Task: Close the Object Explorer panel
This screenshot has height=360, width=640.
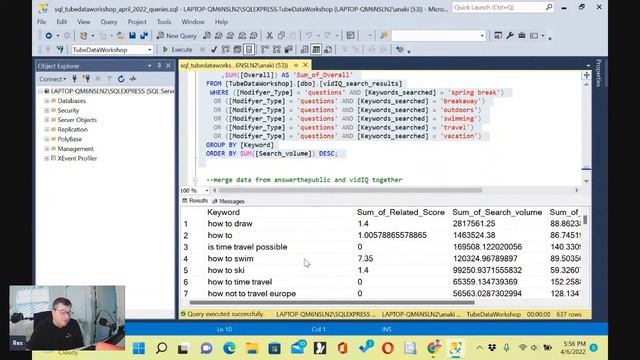Action: coord(168,65)
